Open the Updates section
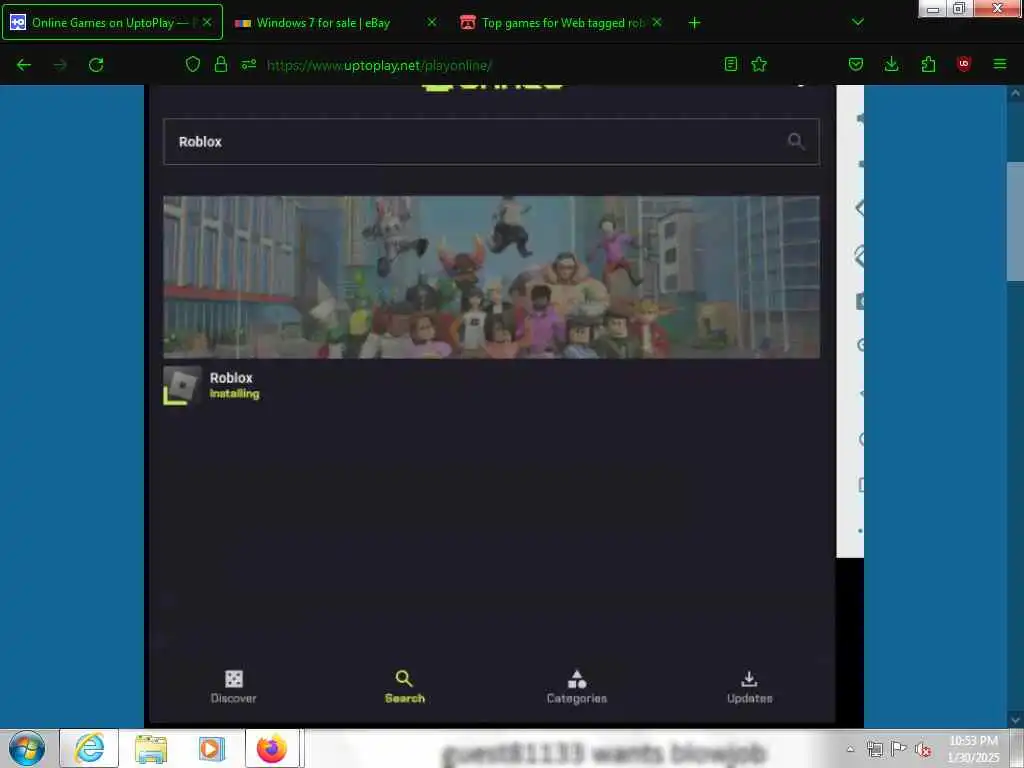 tap(749, 687)
